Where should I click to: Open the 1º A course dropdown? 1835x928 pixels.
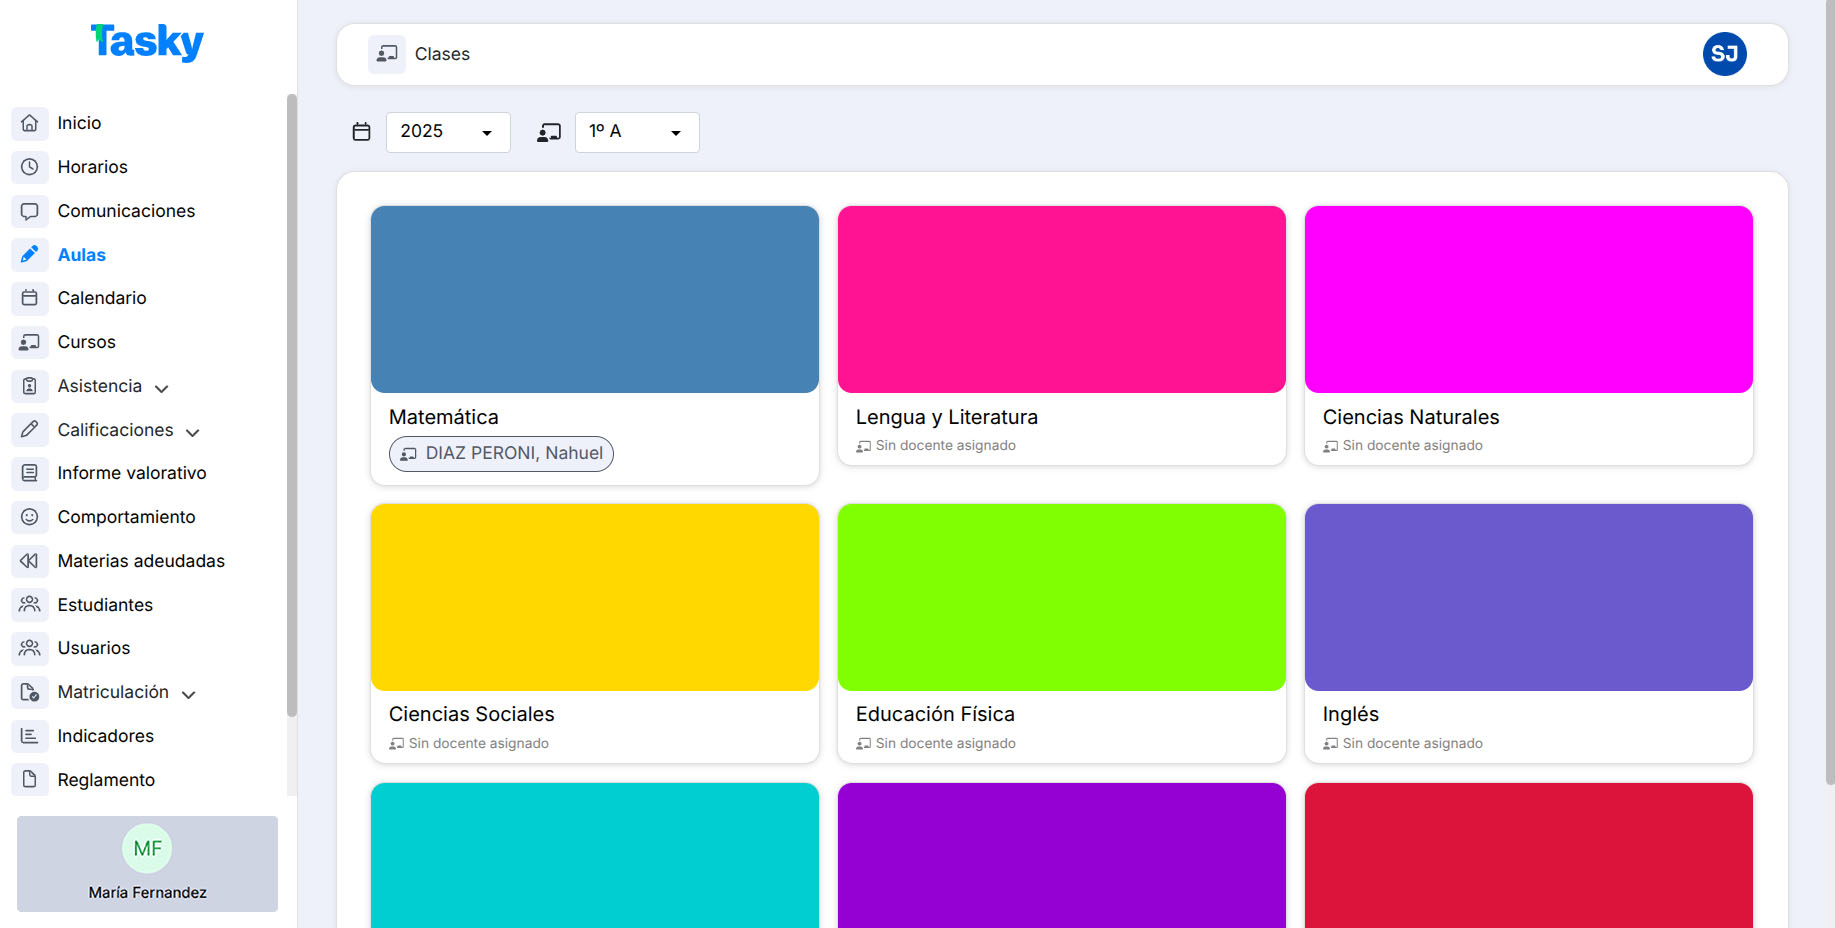click(637, 132)
